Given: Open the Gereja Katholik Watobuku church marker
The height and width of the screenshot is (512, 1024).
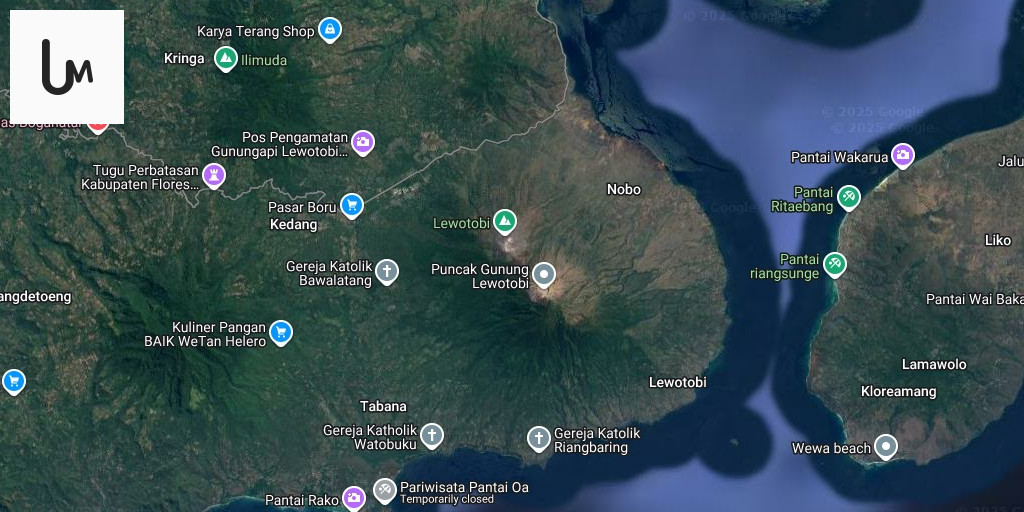Looking at the screenshot, I should pos(431,435).
